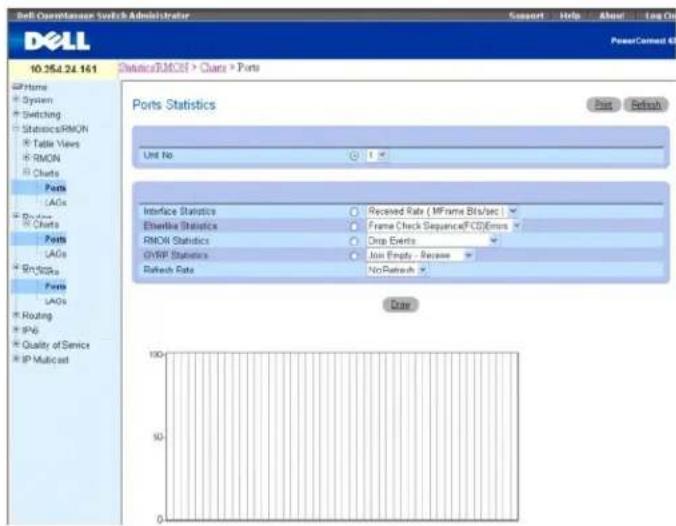Open the No Refresh rate dropdown
This screenshot has width=676, height=526.
coord(397,270)
